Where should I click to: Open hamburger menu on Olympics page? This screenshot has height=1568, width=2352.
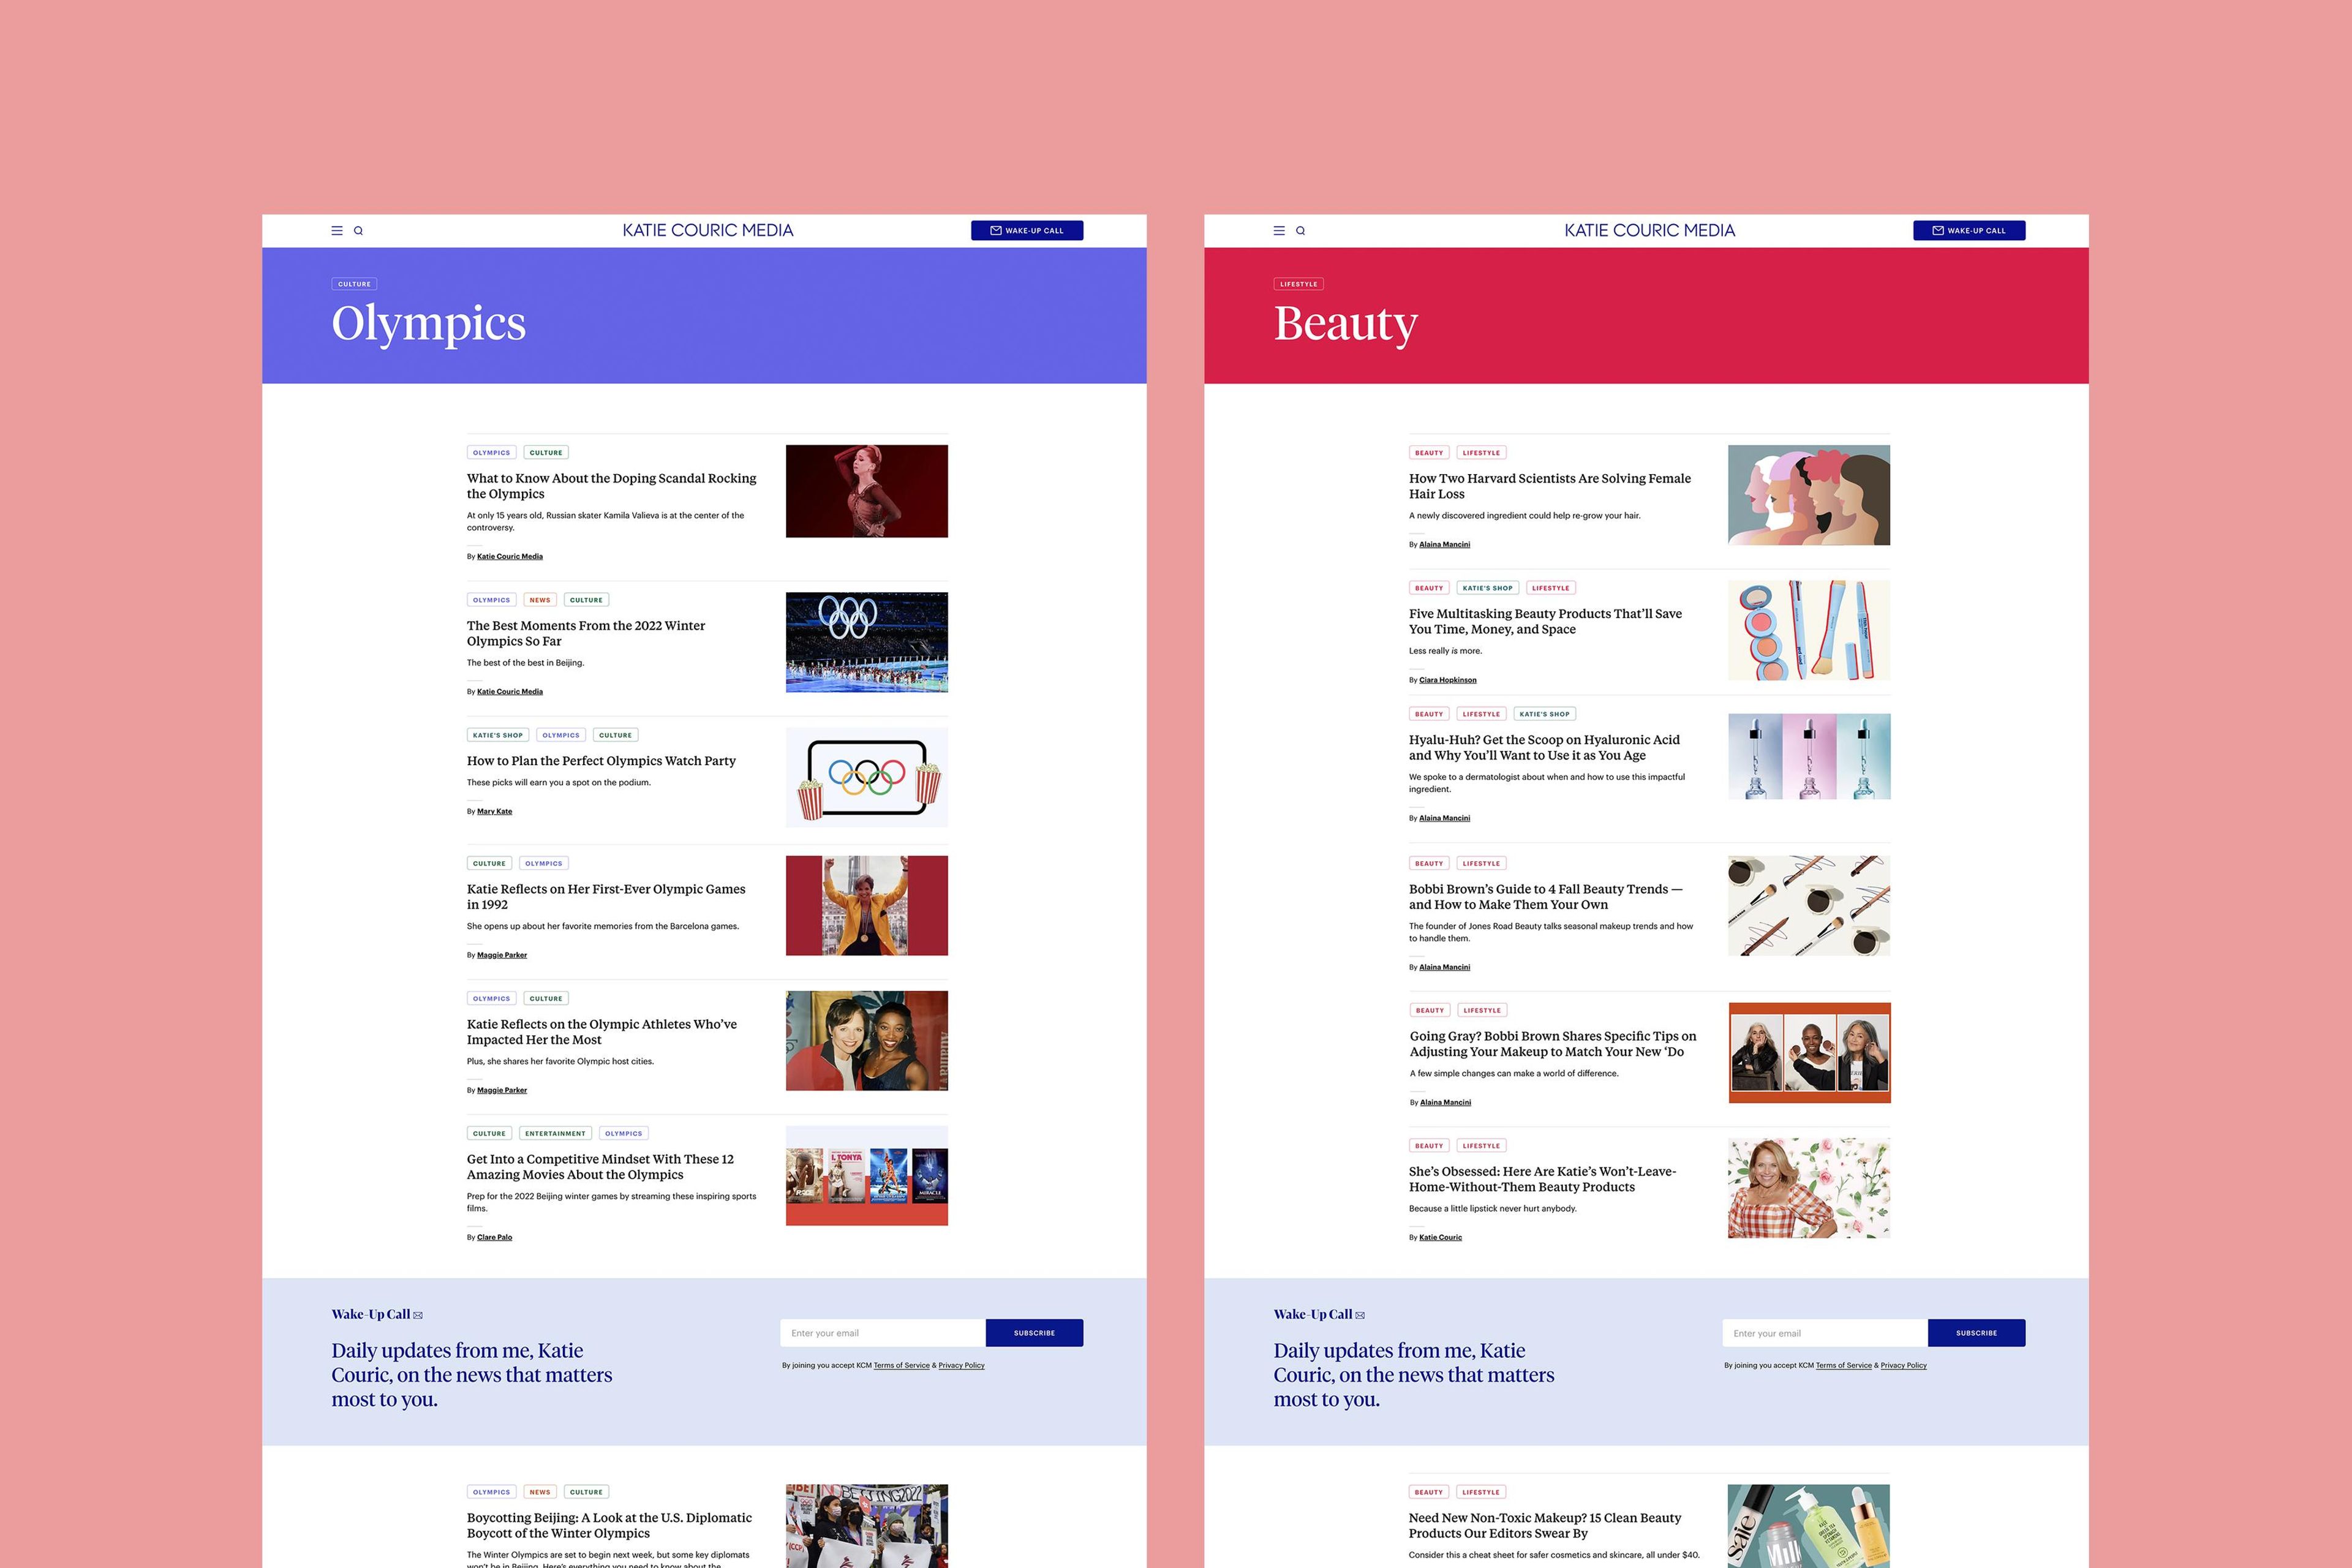pyautogui.click(x=337, y=230)
